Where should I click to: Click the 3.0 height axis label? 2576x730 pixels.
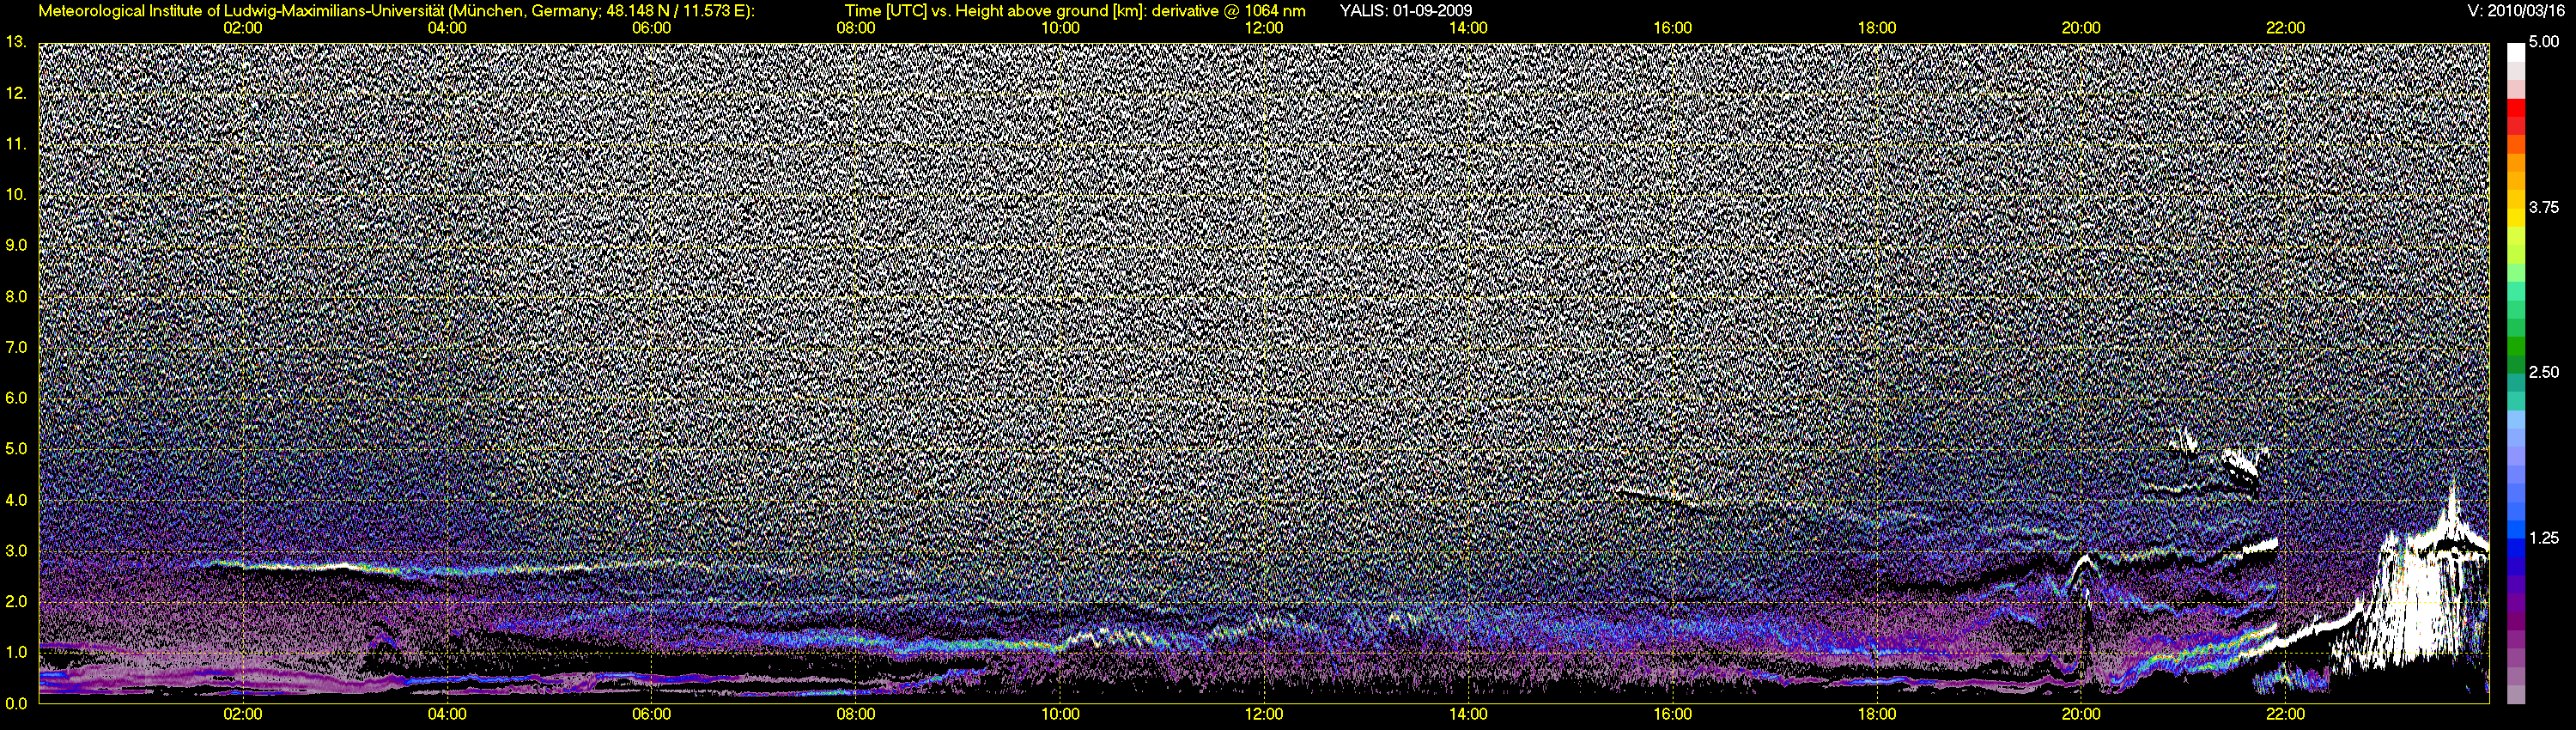15,551
